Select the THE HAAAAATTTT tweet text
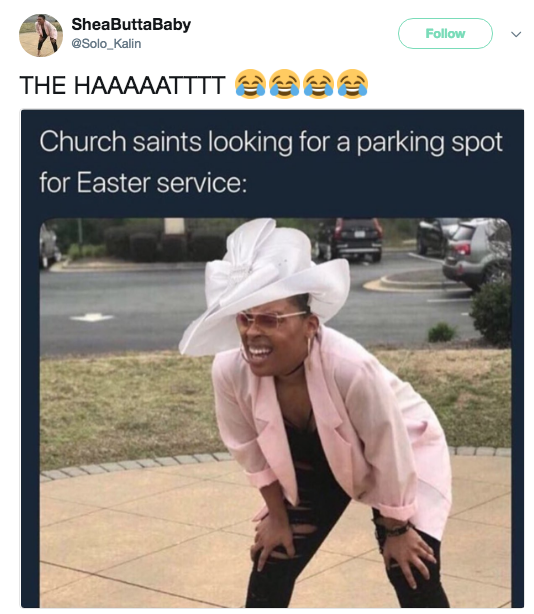This screenshot has height=614, width=534. [123, 85]
